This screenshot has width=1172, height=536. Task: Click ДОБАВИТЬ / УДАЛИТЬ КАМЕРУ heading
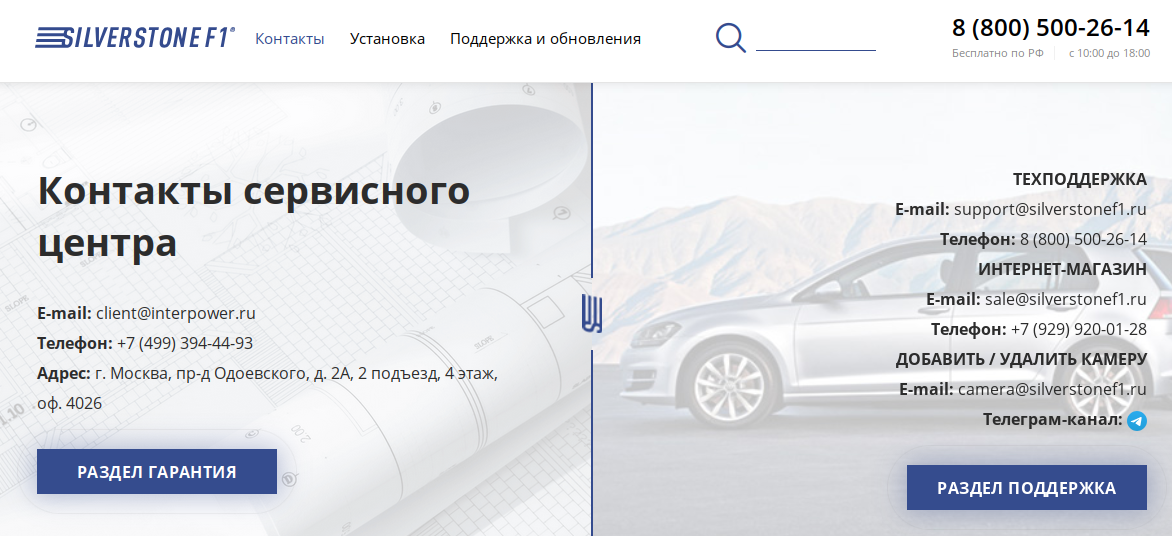(x=1022, y=360)
